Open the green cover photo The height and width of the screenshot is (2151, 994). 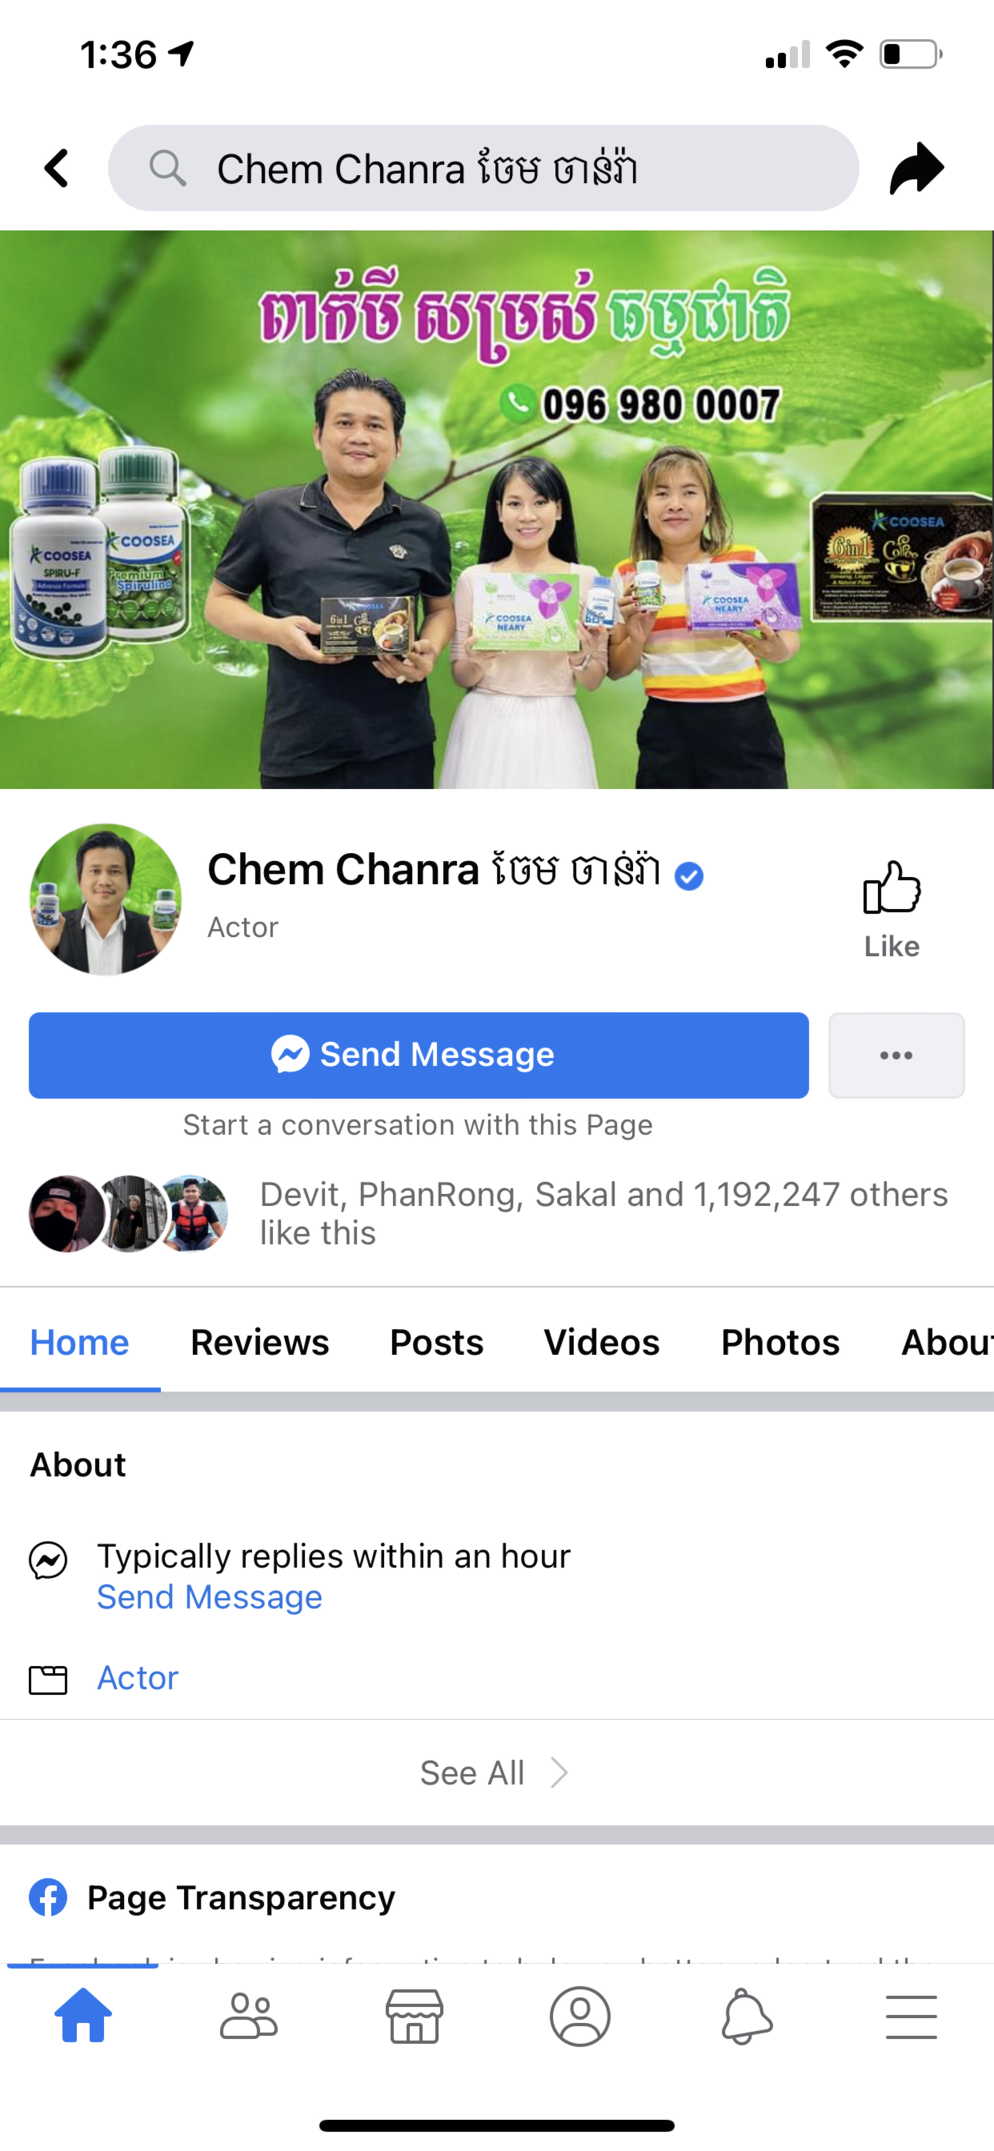click(x=497, y=510)
